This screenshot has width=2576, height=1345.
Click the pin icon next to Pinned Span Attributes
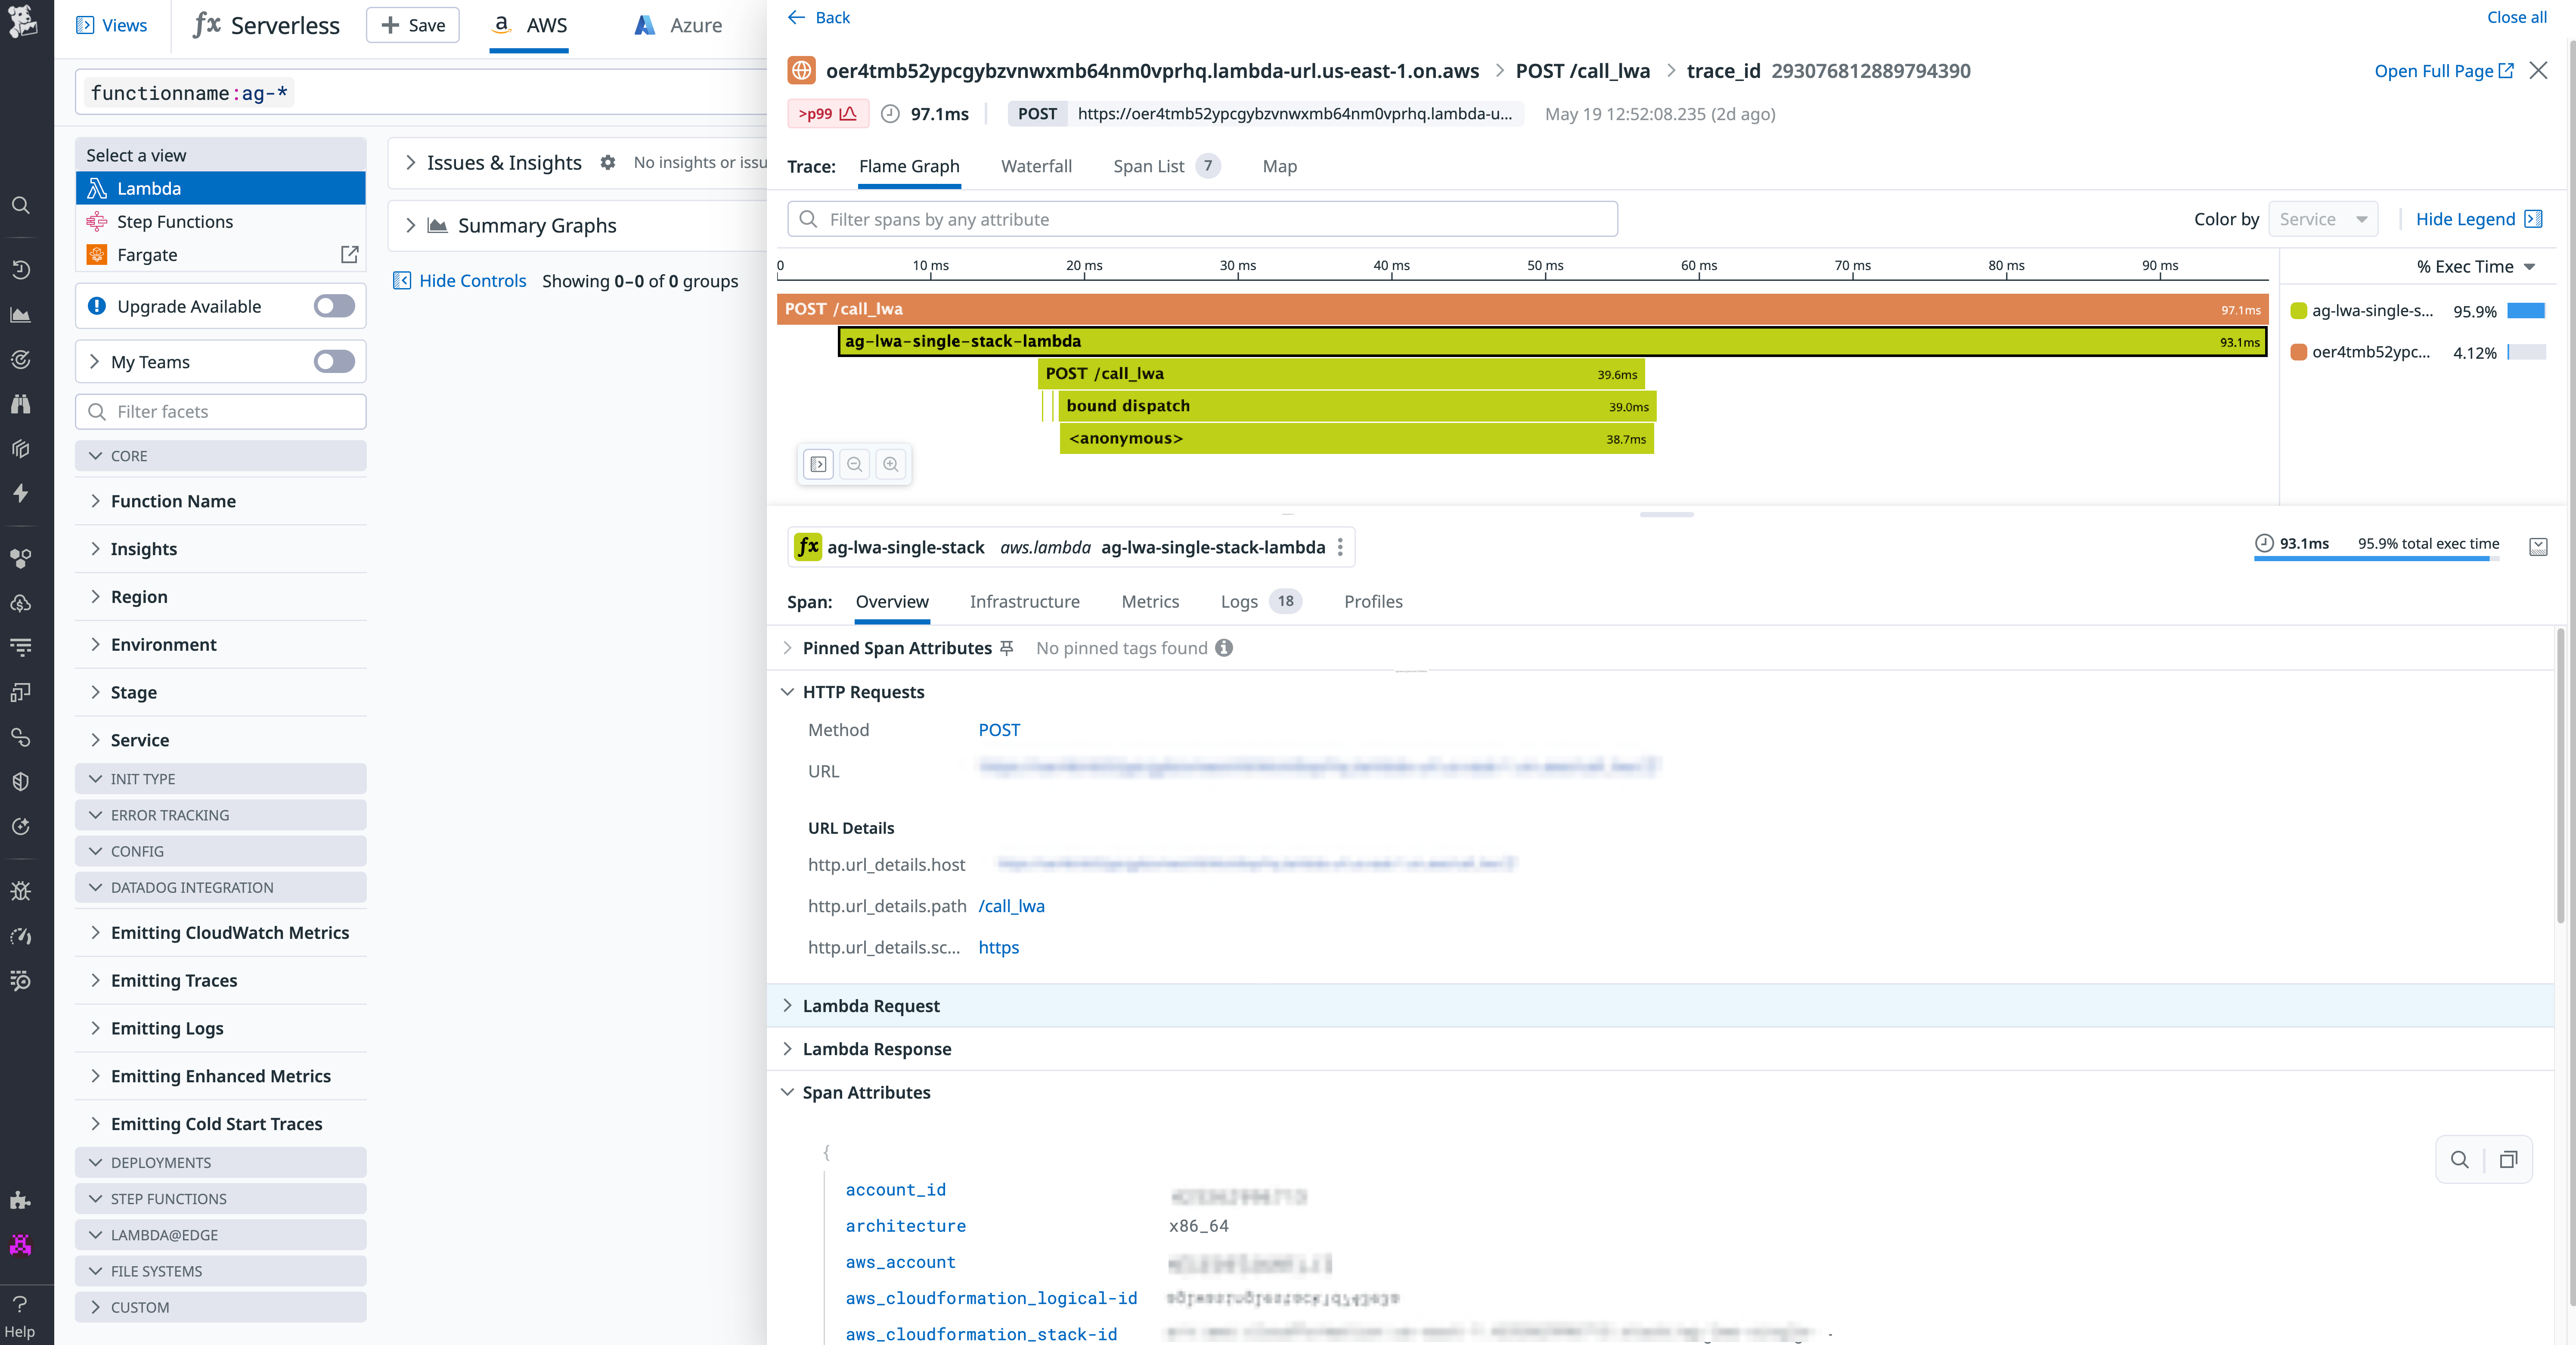1007,648
